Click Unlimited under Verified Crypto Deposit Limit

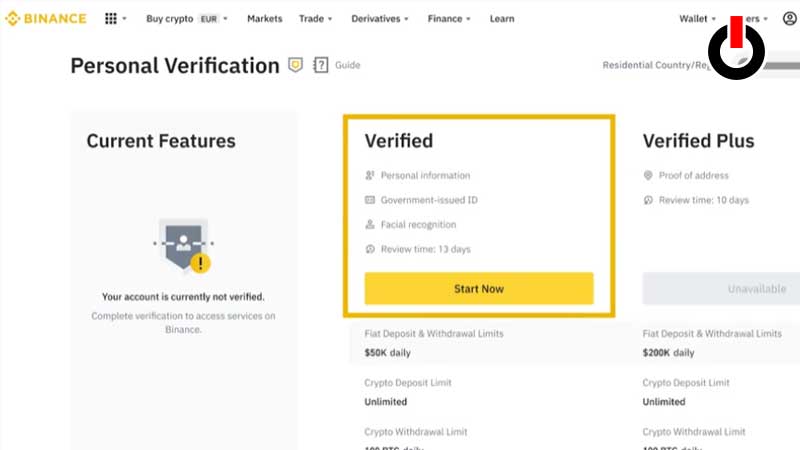point(386,402)
